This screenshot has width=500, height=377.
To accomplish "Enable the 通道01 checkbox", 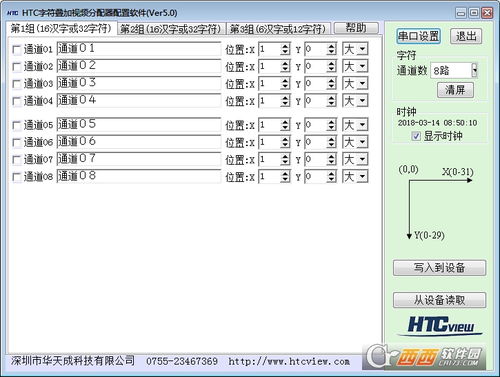I will [x=16, y=50].
